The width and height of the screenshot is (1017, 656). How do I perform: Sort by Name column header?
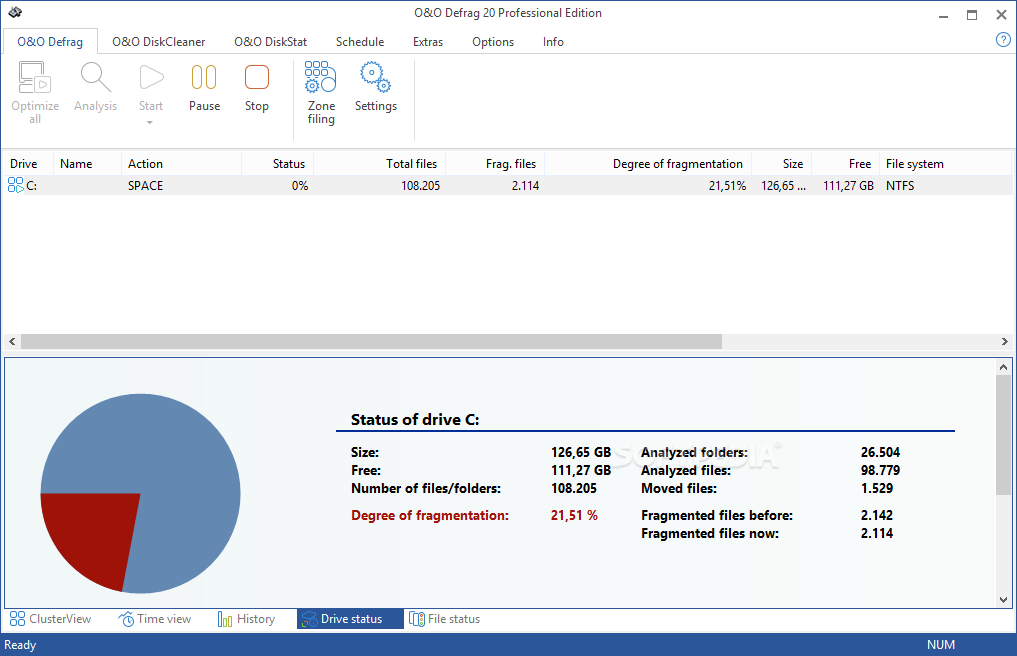click(x=88, y=164)
